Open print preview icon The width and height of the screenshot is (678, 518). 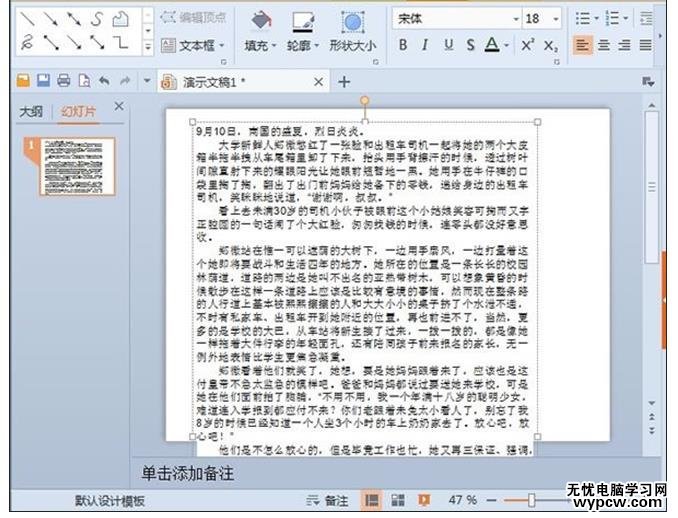pos(84,81)
